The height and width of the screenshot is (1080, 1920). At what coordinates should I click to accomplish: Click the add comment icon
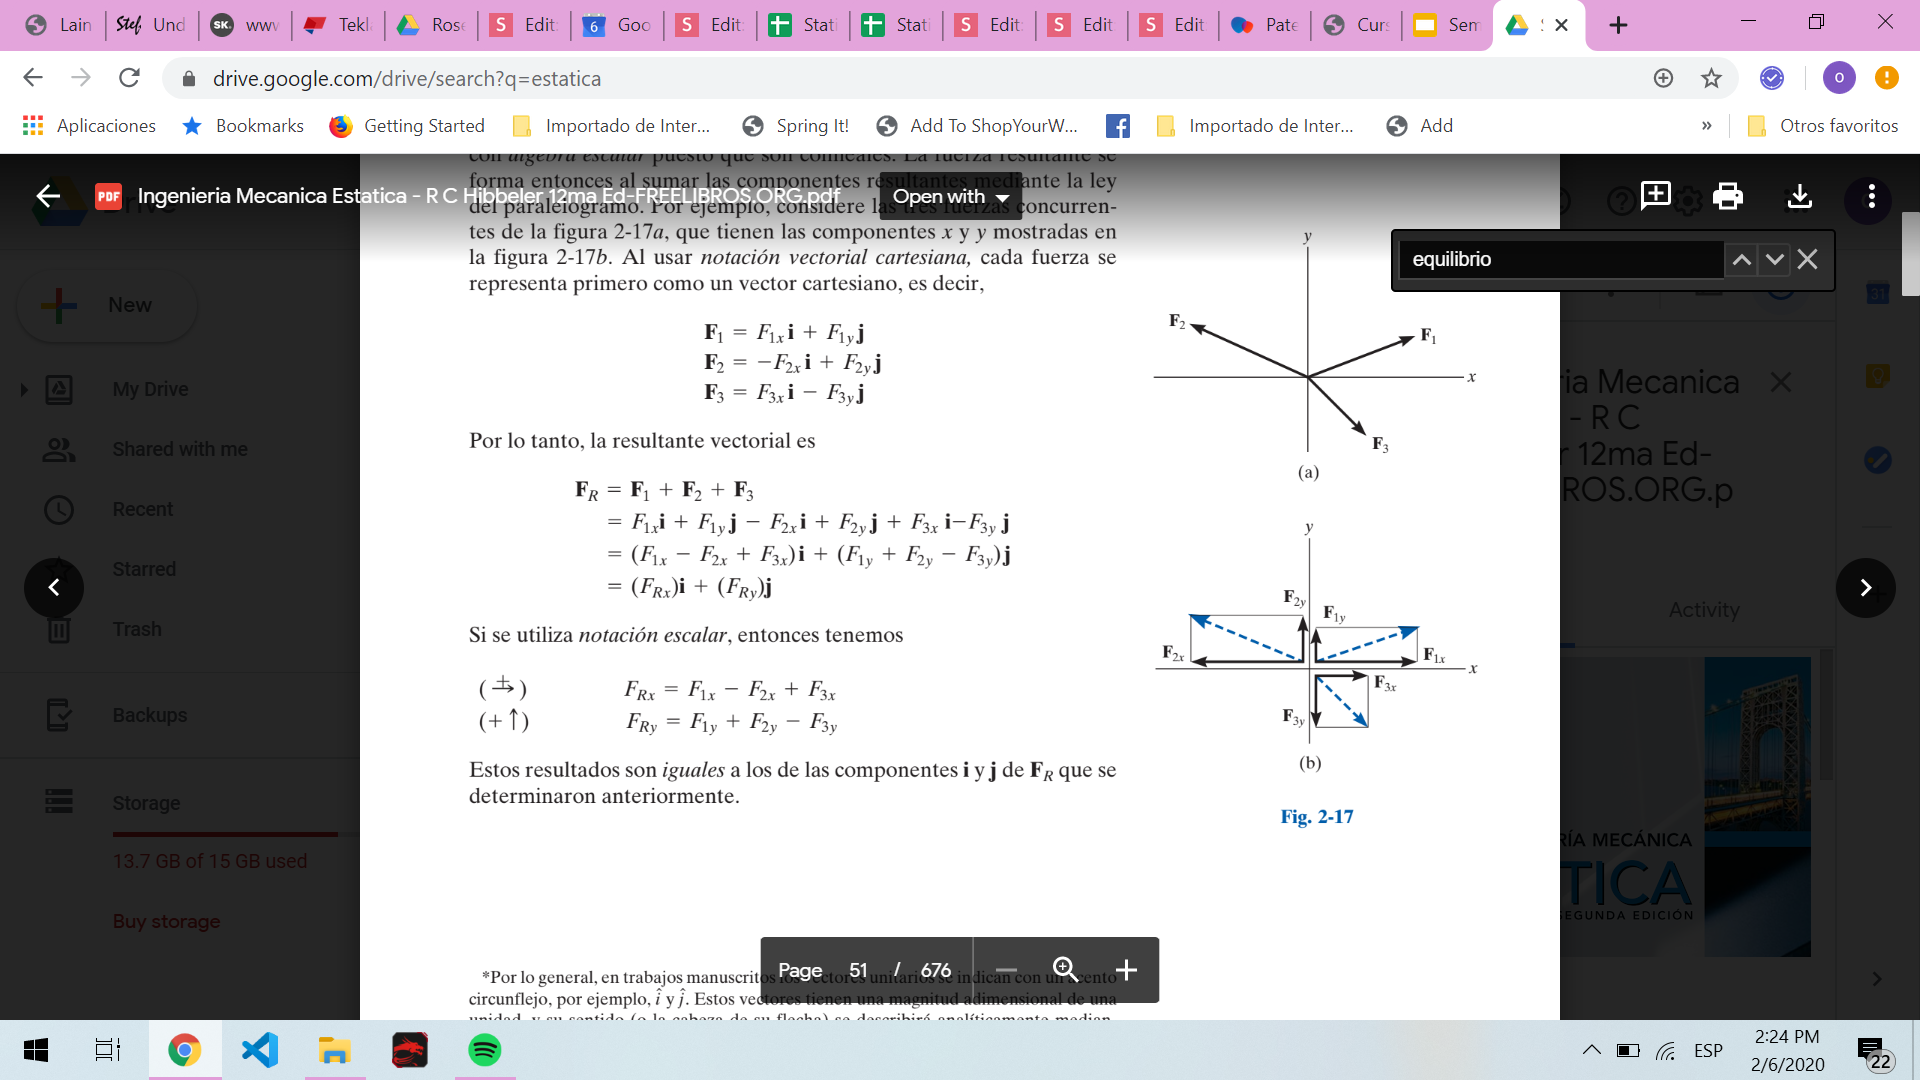[1655, 195]
